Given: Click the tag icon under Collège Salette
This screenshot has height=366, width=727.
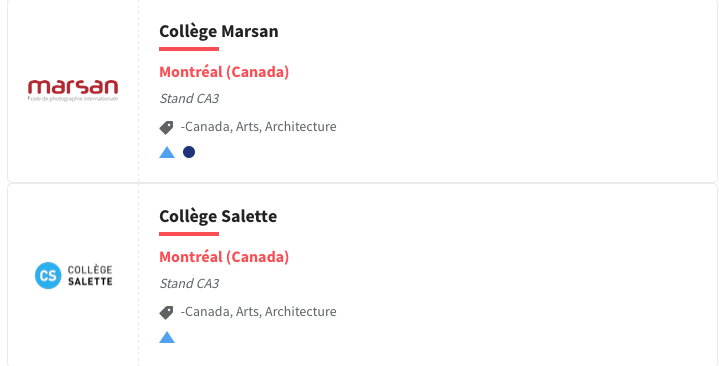Looking at the screenshot, I should 166,313.
